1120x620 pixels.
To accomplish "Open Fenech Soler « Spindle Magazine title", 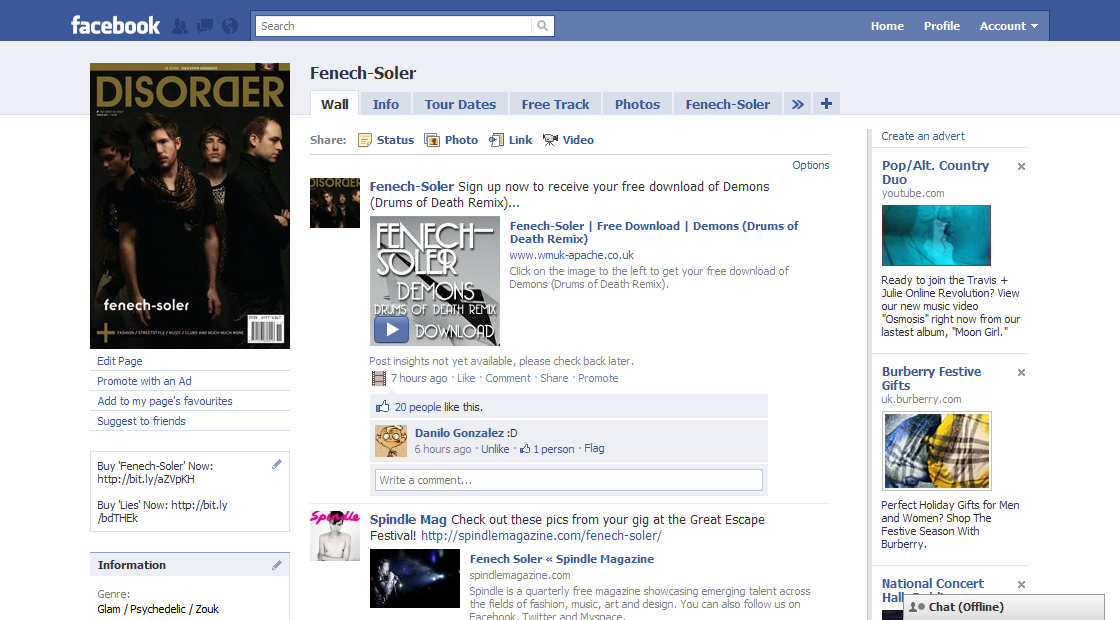I will [561, 559].
